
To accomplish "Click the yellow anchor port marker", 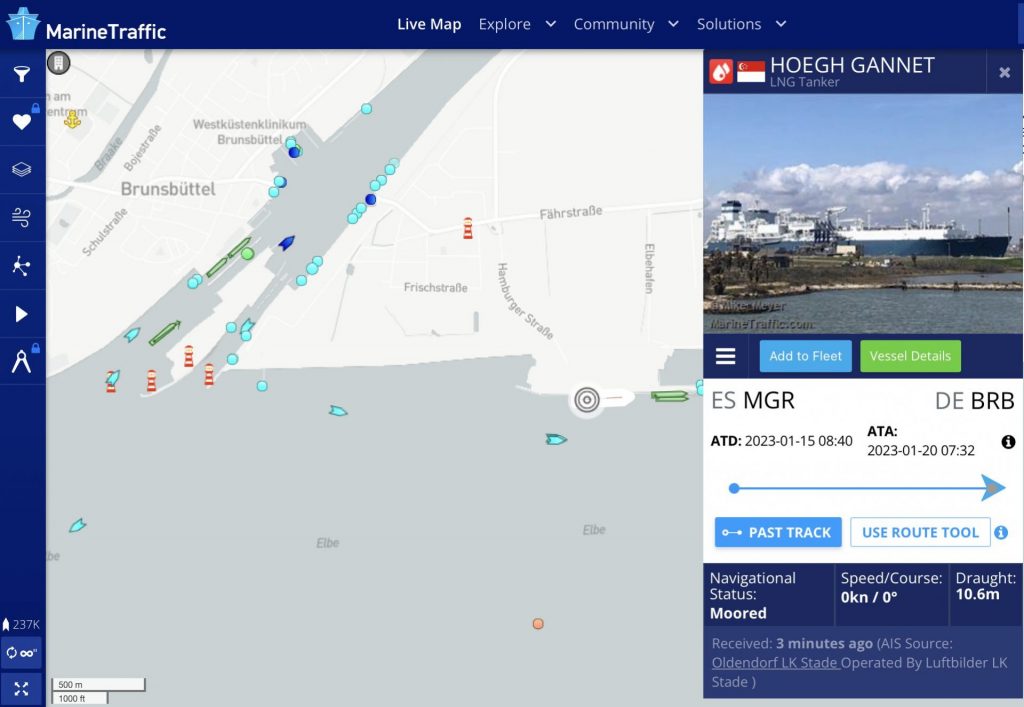I will click(72, 119).
